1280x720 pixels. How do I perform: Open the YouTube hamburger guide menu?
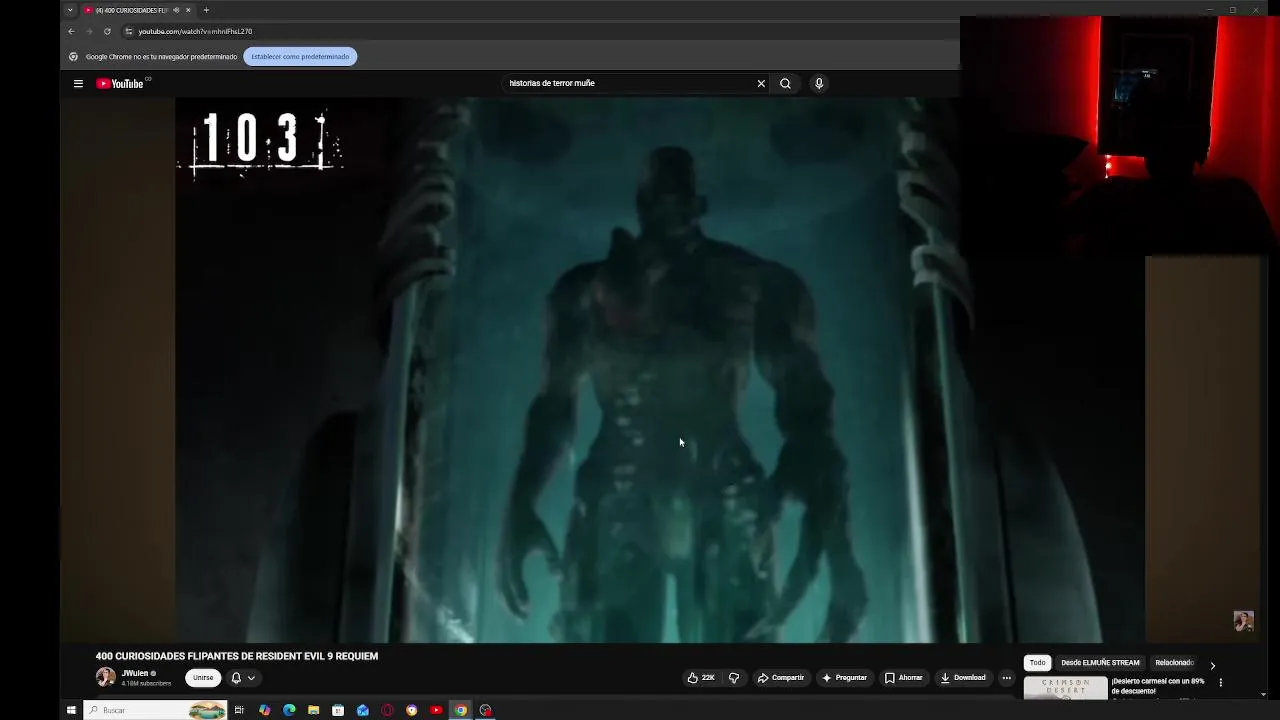click(78, 84)
